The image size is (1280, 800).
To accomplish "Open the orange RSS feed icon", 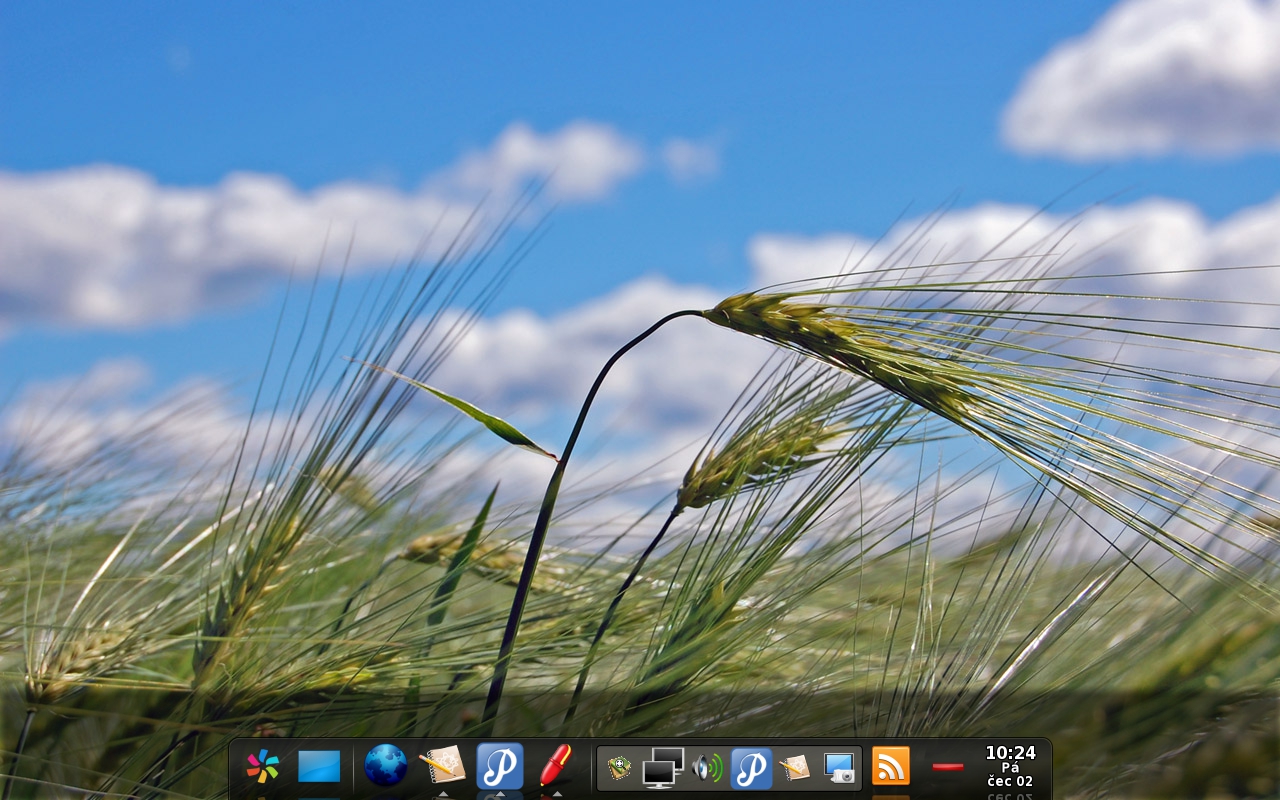I will 891,766.
